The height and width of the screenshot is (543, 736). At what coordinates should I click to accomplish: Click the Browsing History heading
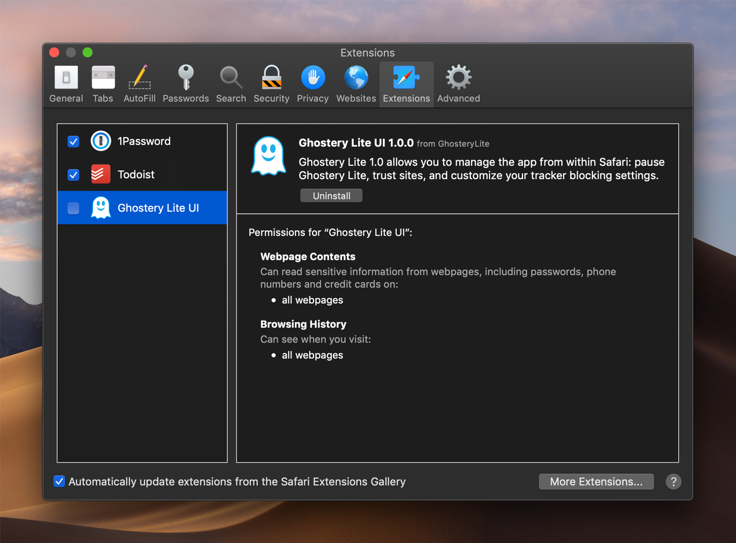click(x=303, y=324)
